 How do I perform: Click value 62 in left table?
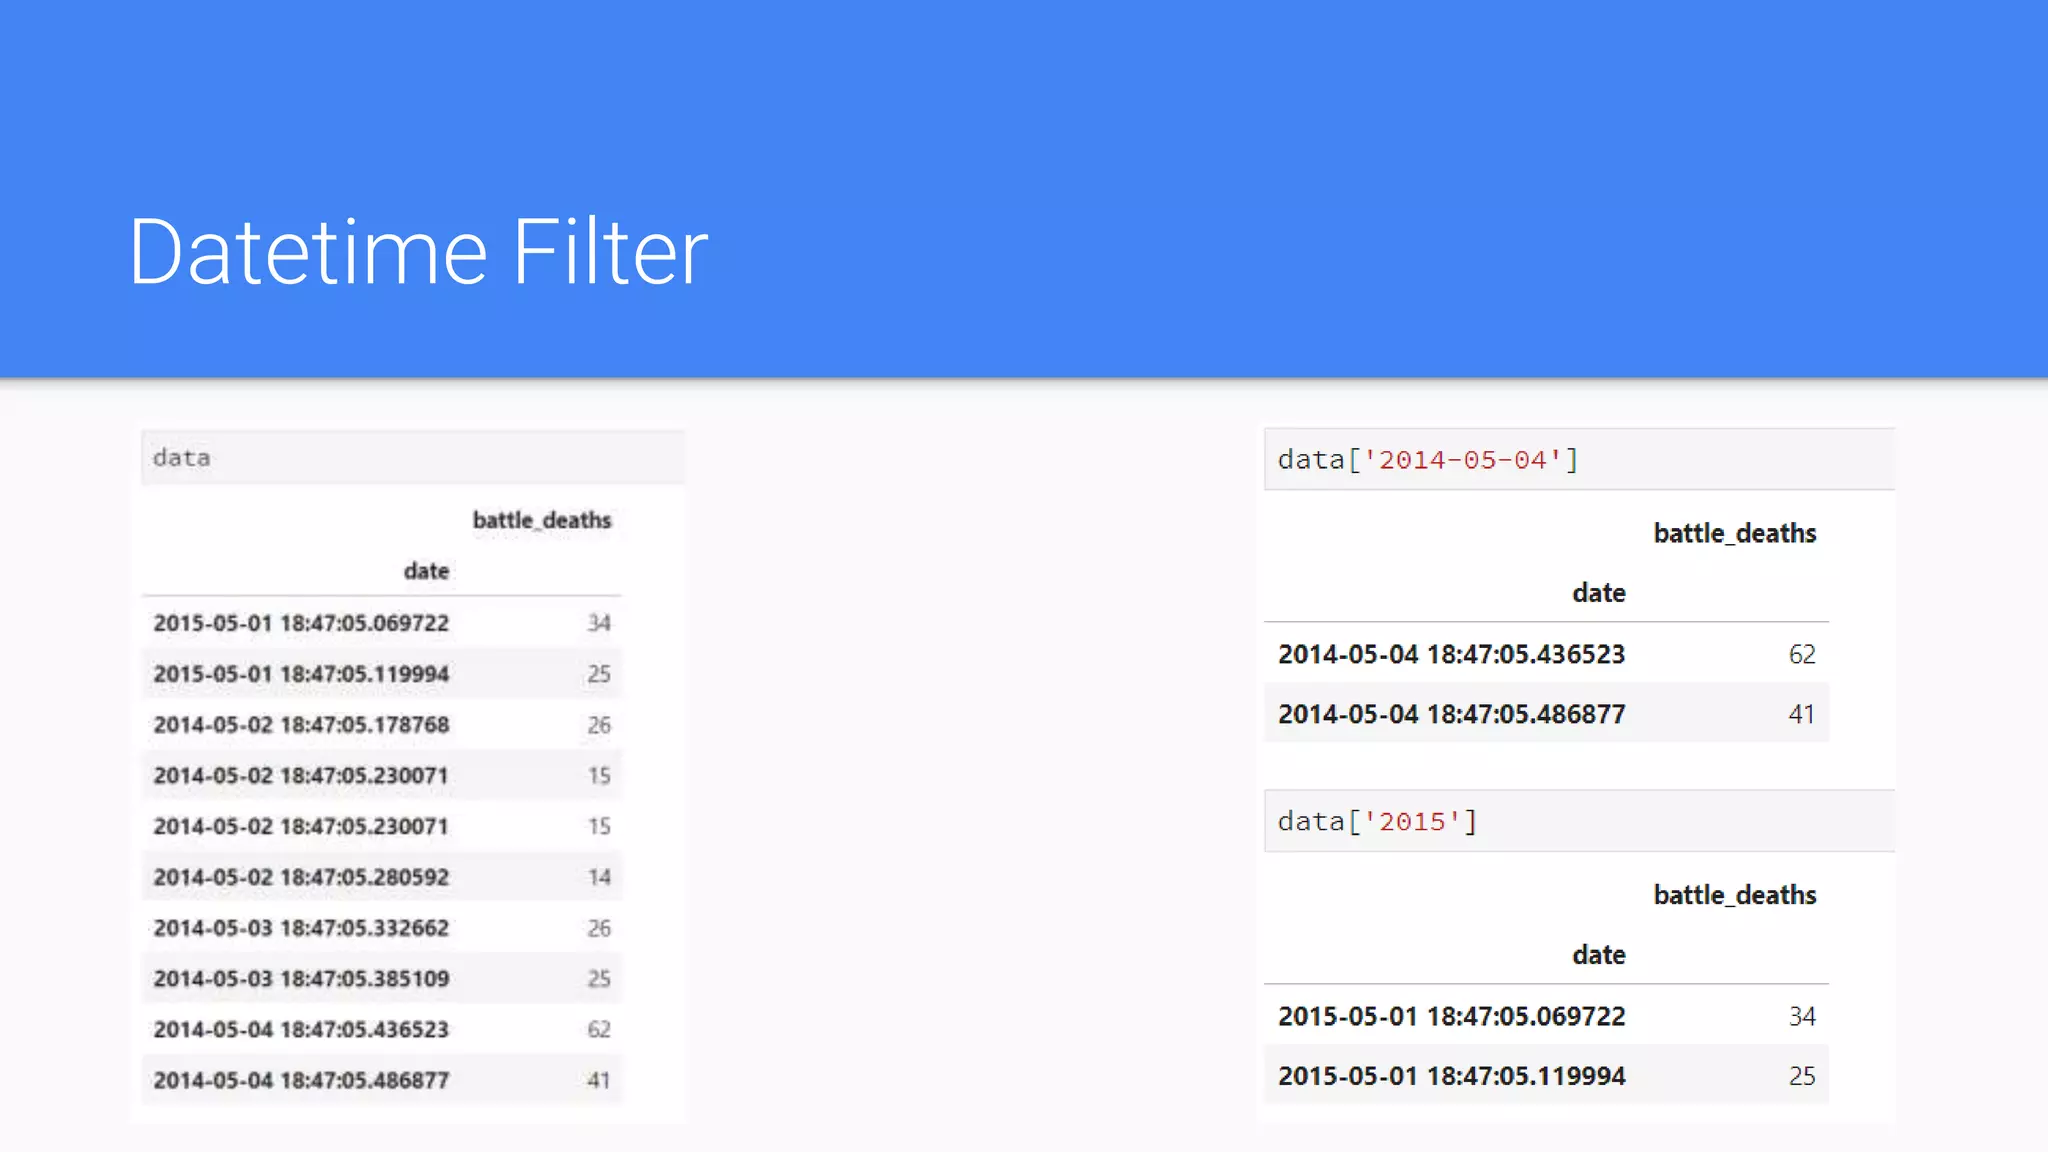598,1030
